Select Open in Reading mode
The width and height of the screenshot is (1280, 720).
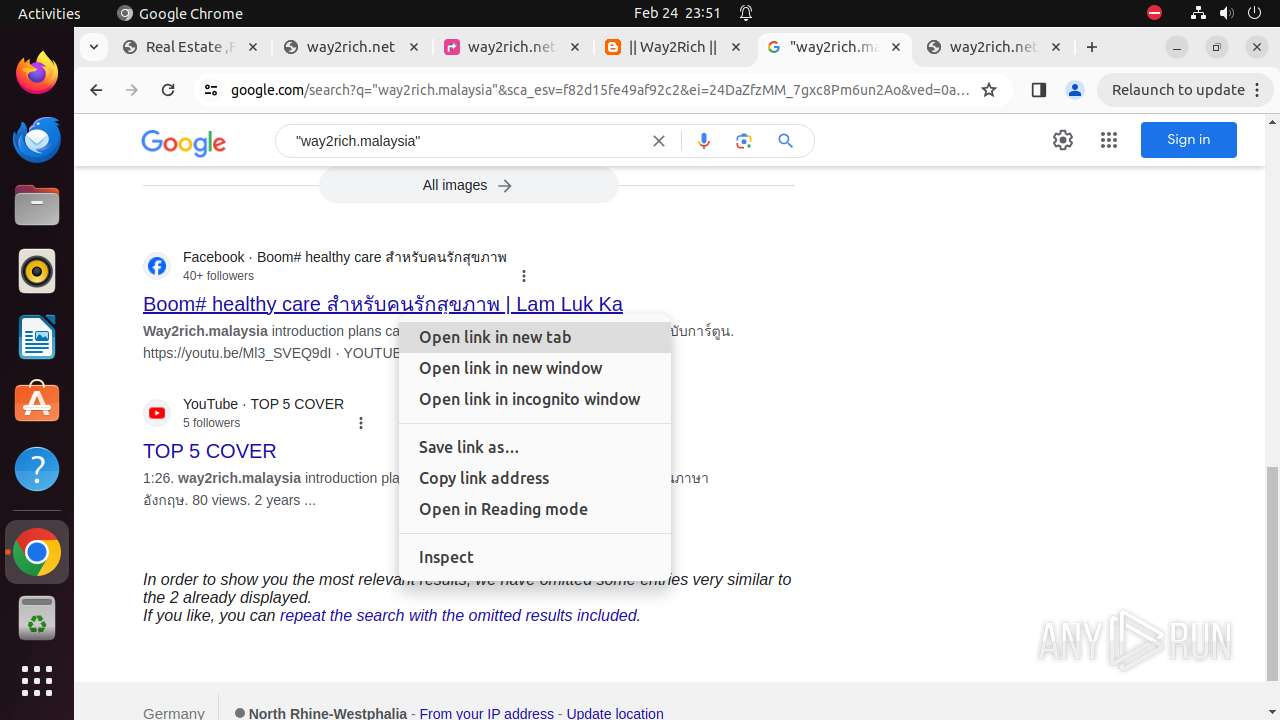[x=535, y=509]
